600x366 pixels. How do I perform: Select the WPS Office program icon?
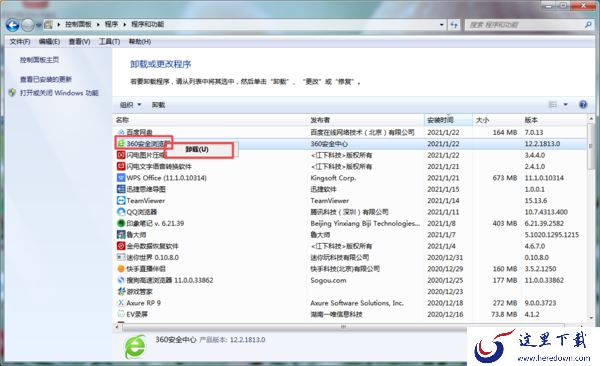pyautogui.click(x=121, y=178)
